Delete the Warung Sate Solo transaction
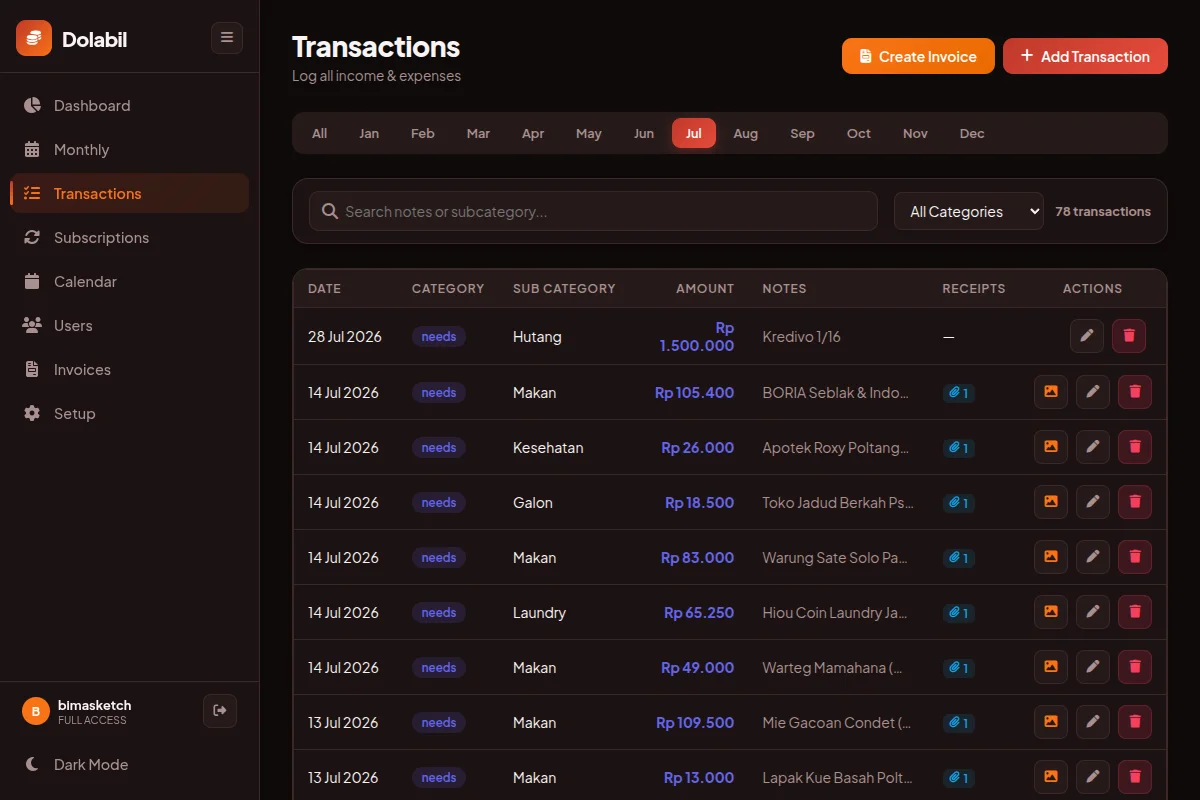This screenshot has width=1200, height=800. click(1135, 557)
